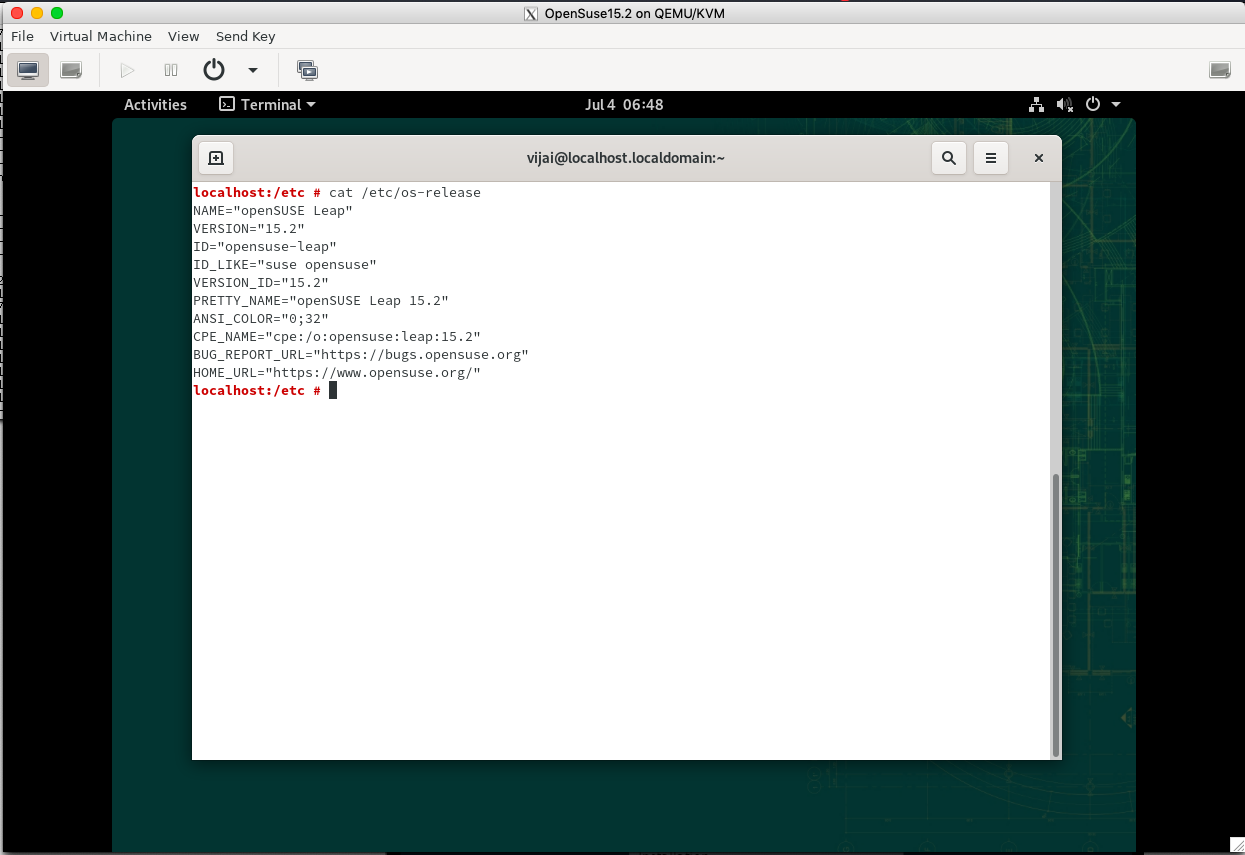Click the terminal cursor at the last prompt
This screenshot has height=855, width=1245.
[x=333, y=390]
